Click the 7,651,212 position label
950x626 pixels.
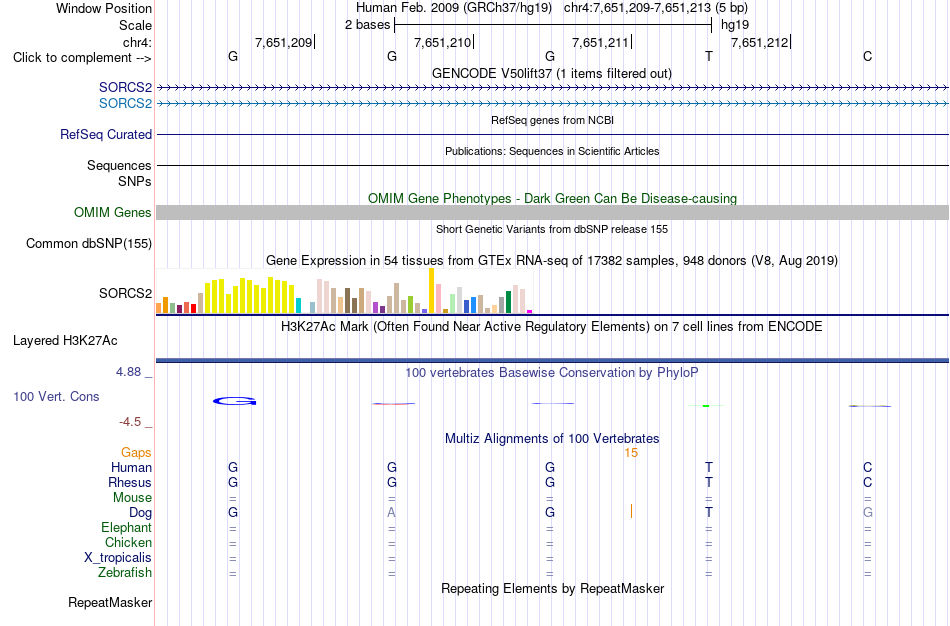click(760, 42)
